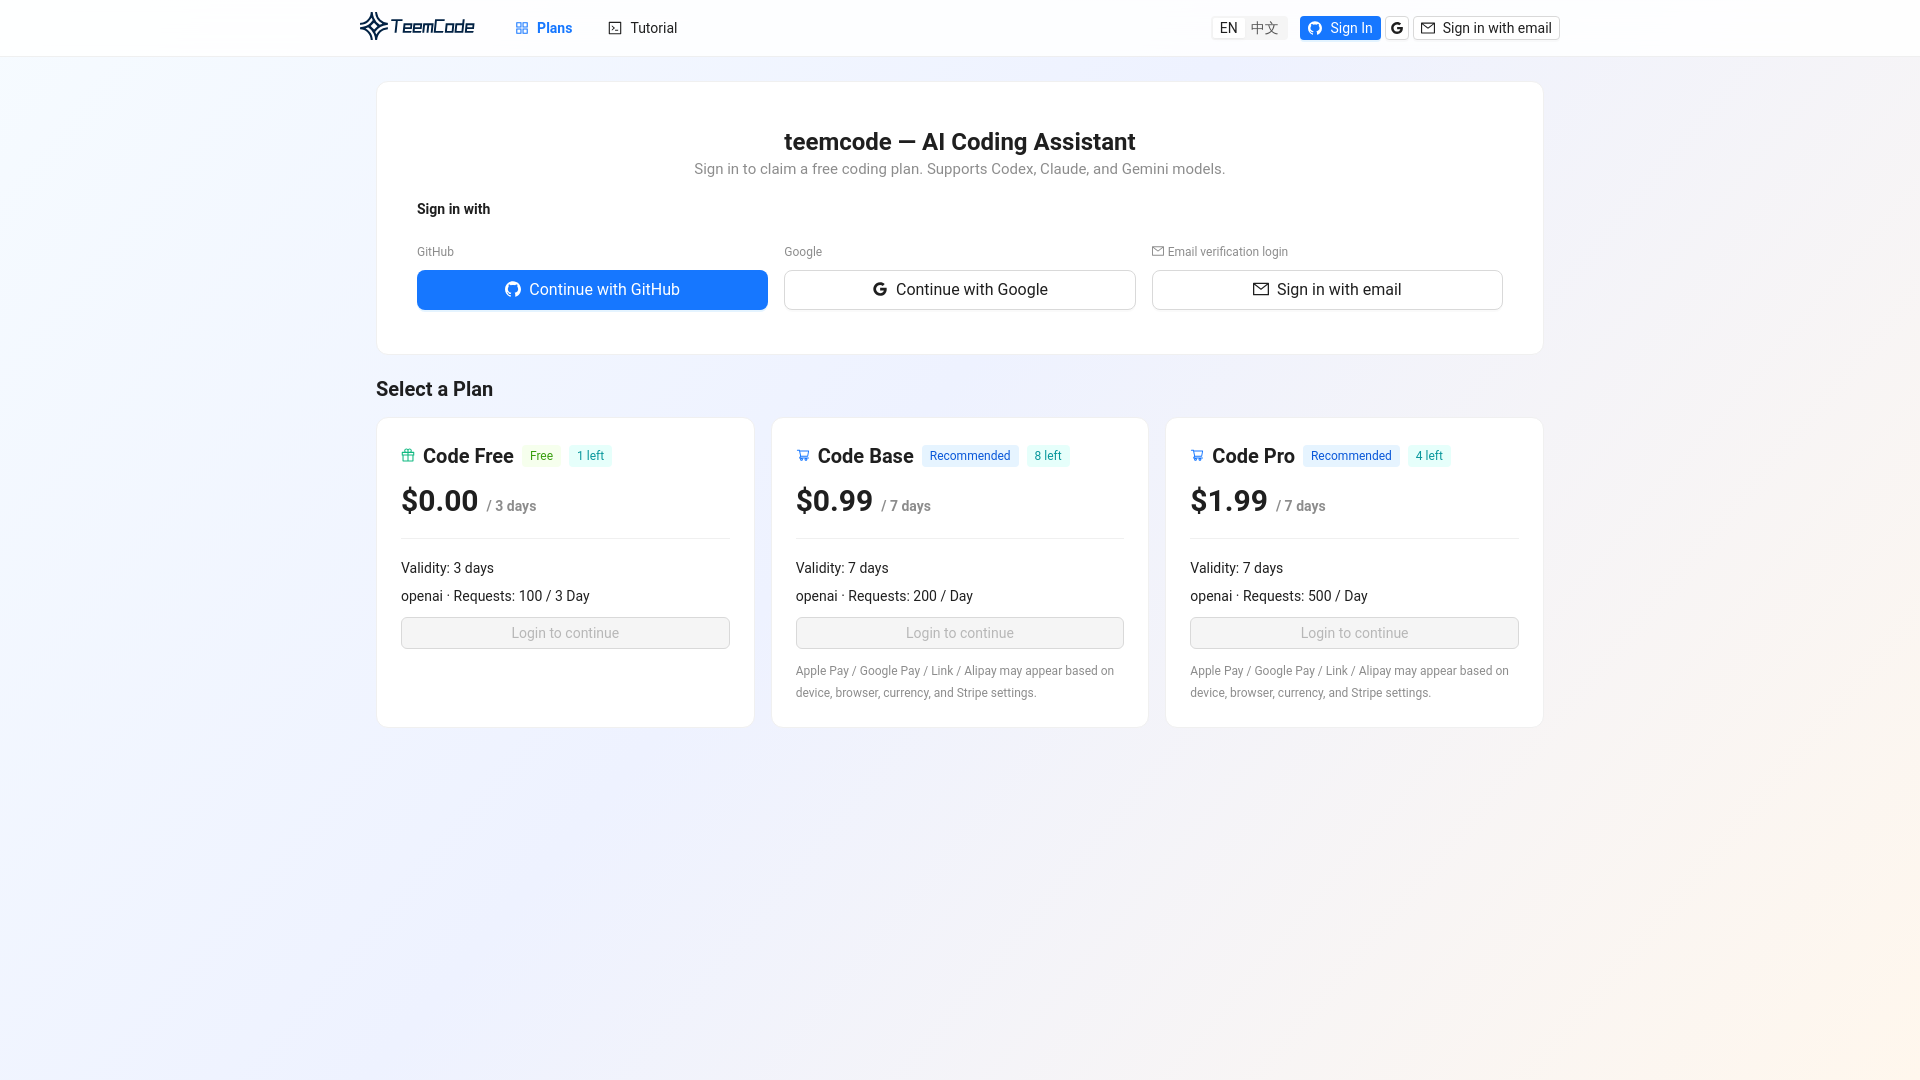Click the payment methods note under Code Base
Screen dimensions: 1920x1080
[x=955, y=682]
